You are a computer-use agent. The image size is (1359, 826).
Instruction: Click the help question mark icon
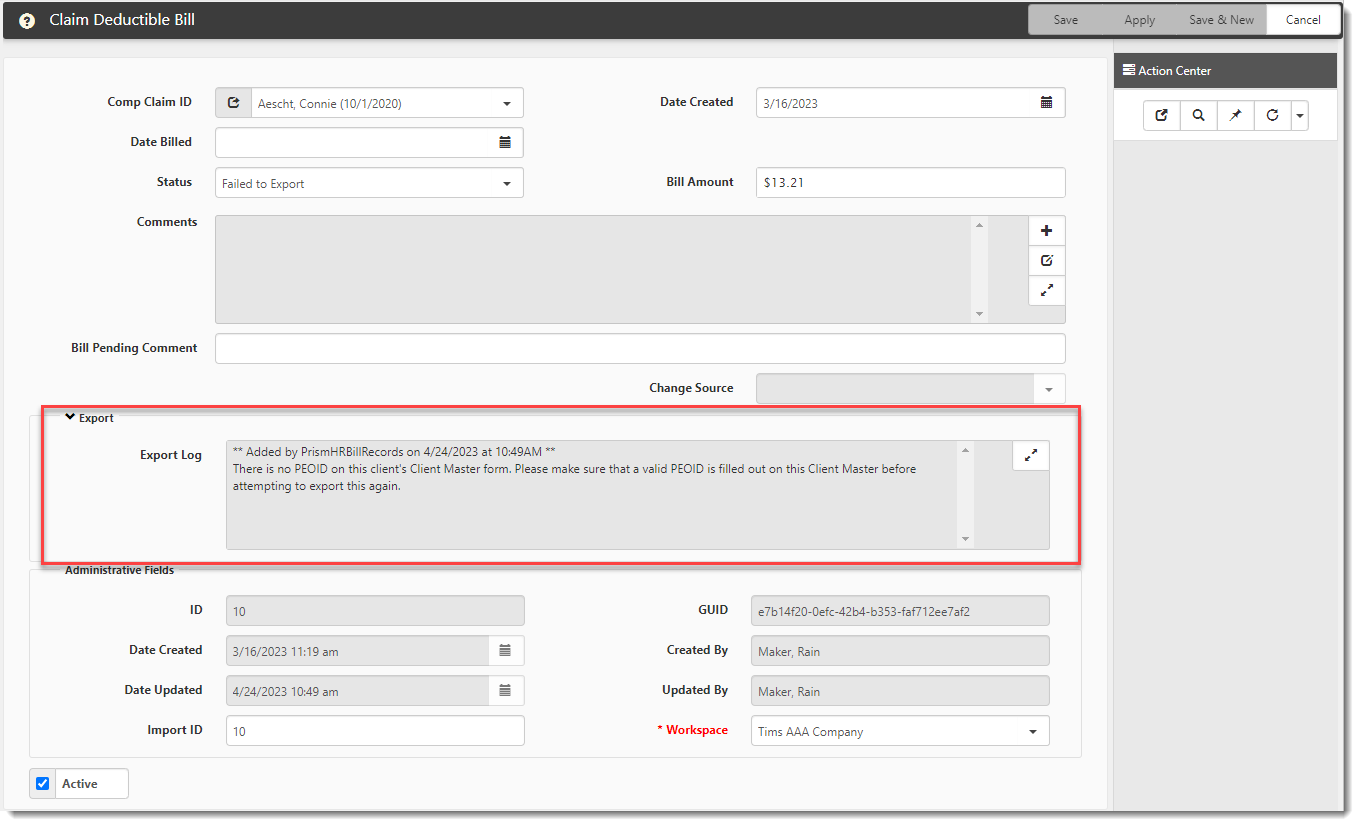click(27, 21)
